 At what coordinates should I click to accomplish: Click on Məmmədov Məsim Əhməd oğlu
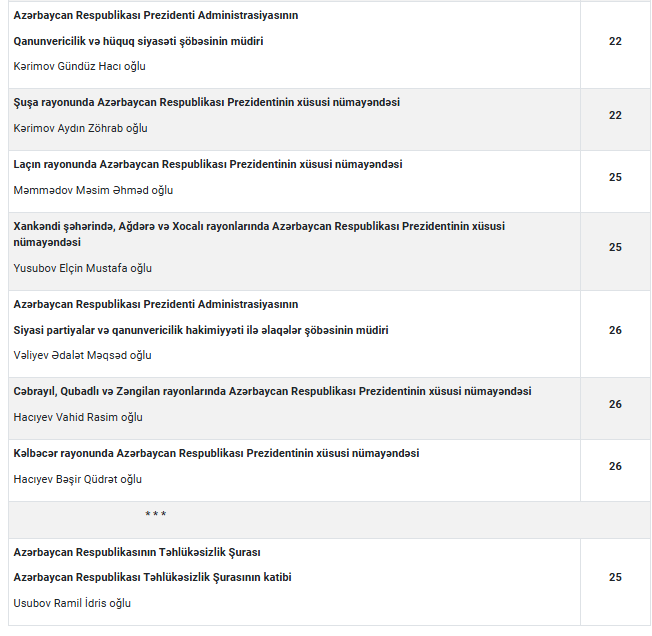(x=93, y=190)
